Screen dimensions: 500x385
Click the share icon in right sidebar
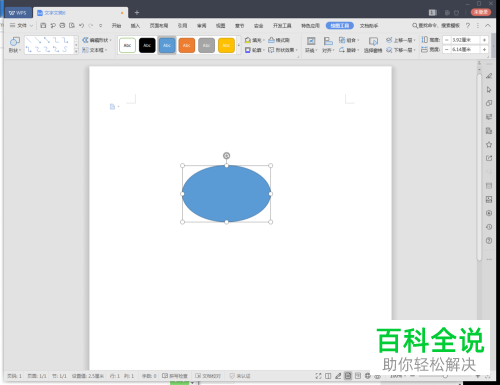pyautogui.click(x=489, y=158)
